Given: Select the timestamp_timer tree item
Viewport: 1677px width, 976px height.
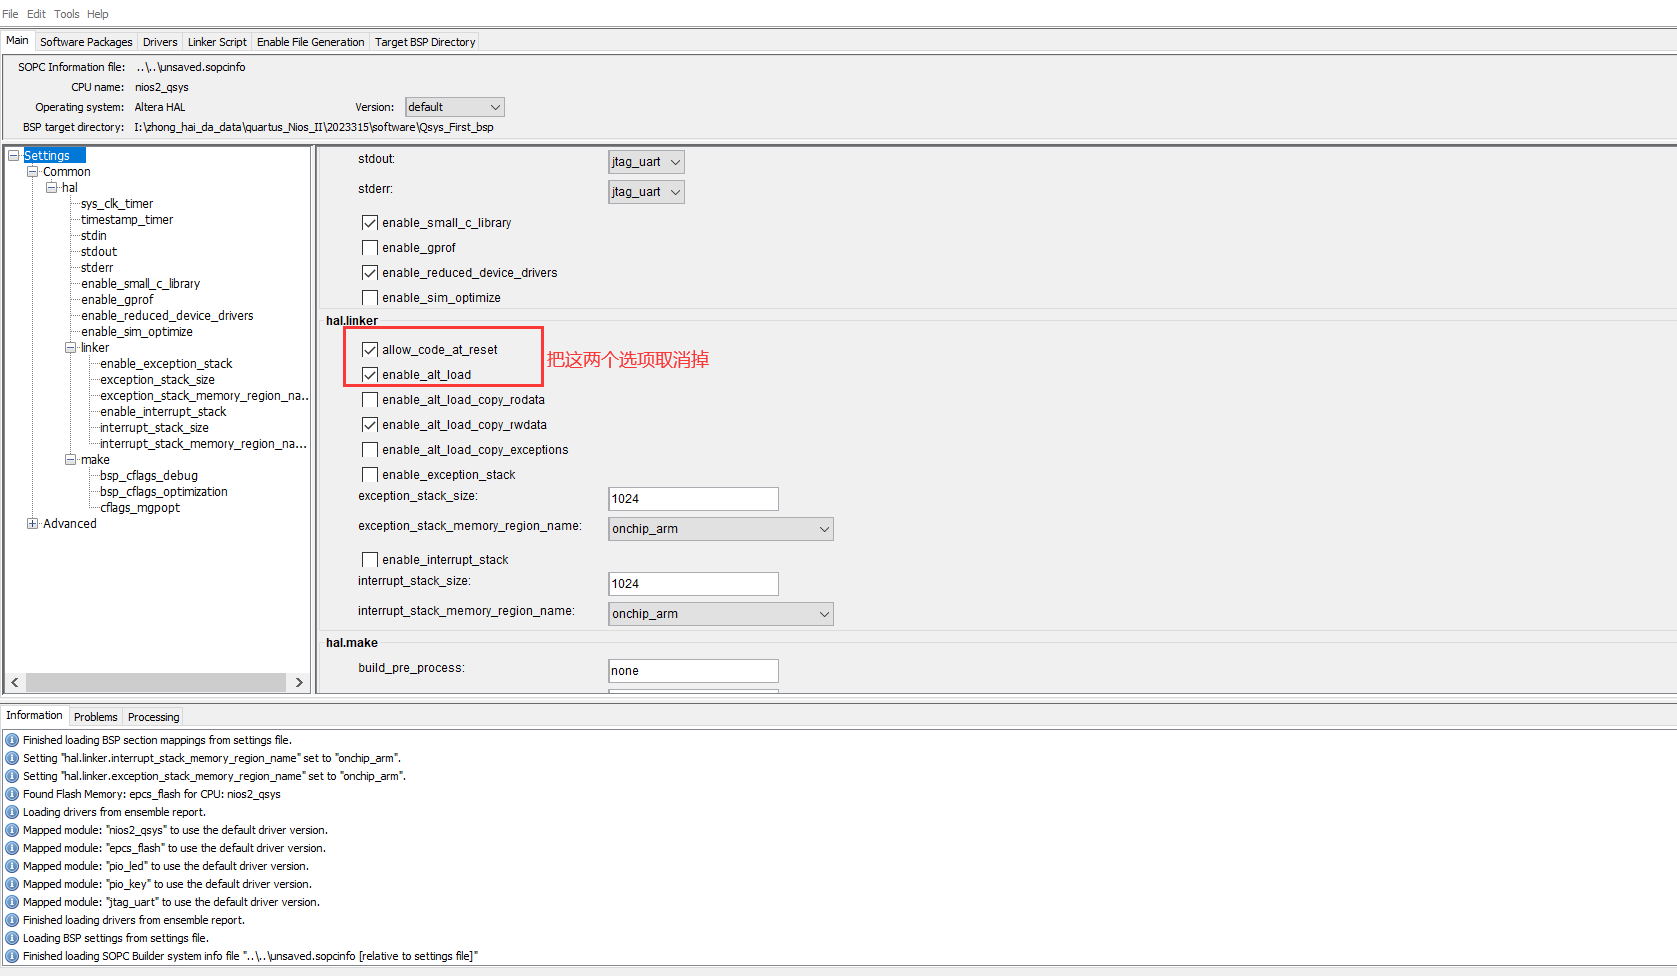Looking at the screenshot, I should 126,219.
